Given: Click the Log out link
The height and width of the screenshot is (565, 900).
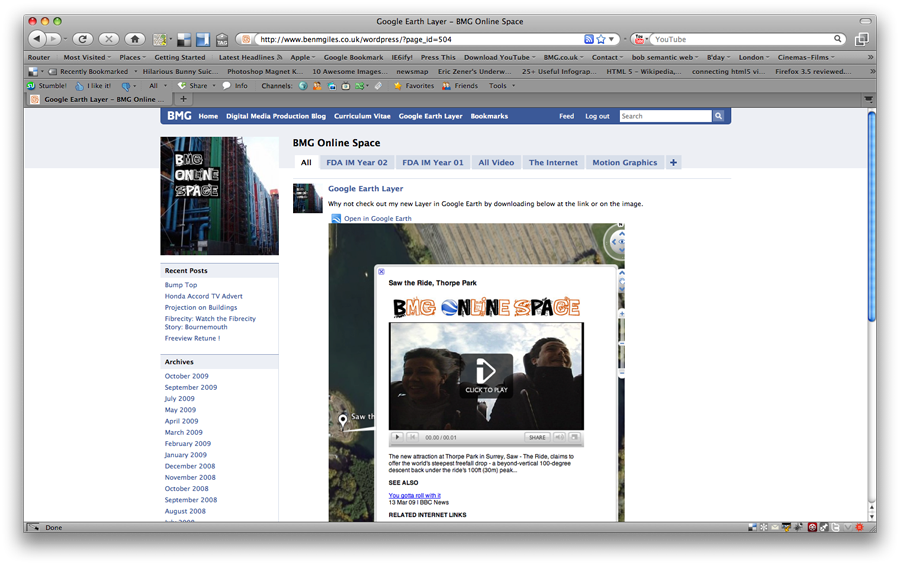Looking at the screenshot, I should [597, 116].
